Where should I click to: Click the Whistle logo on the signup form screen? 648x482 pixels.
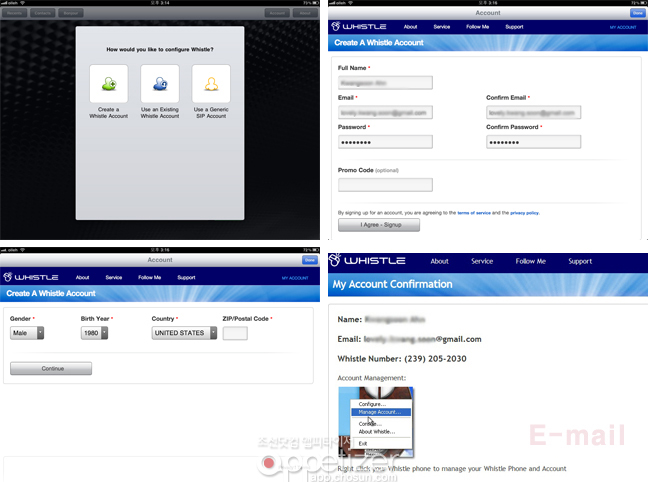(x=359, y=26)
